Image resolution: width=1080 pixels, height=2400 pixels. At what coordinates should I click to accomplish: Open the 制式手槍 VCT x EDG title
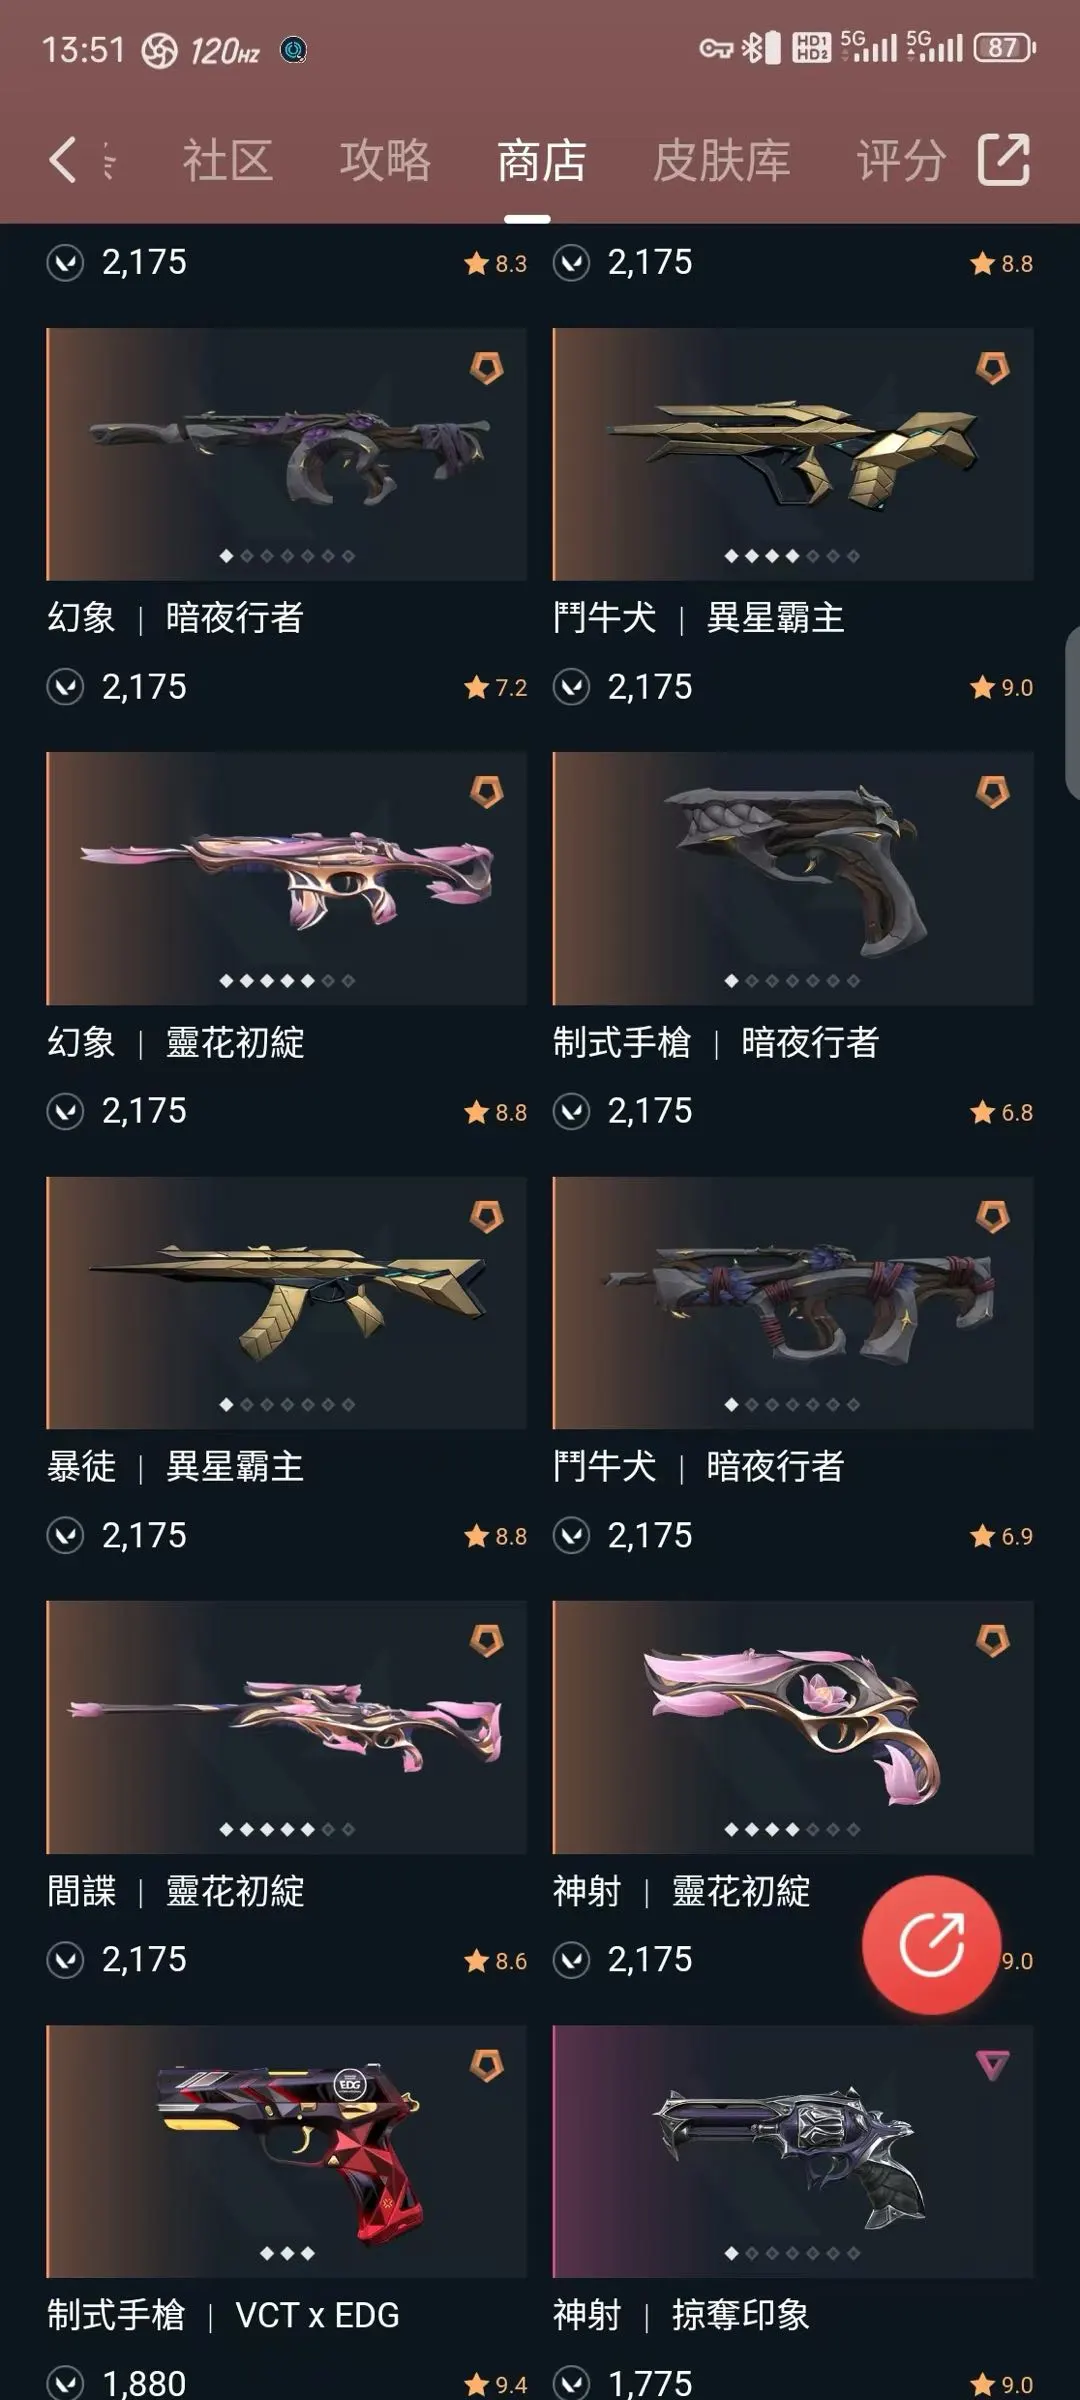click(223, 2315)
